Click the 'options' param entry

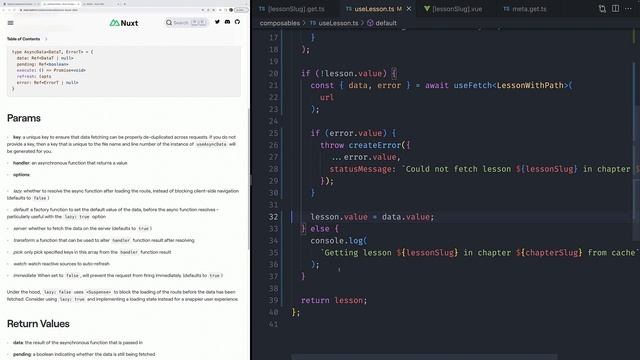(21, 175)
